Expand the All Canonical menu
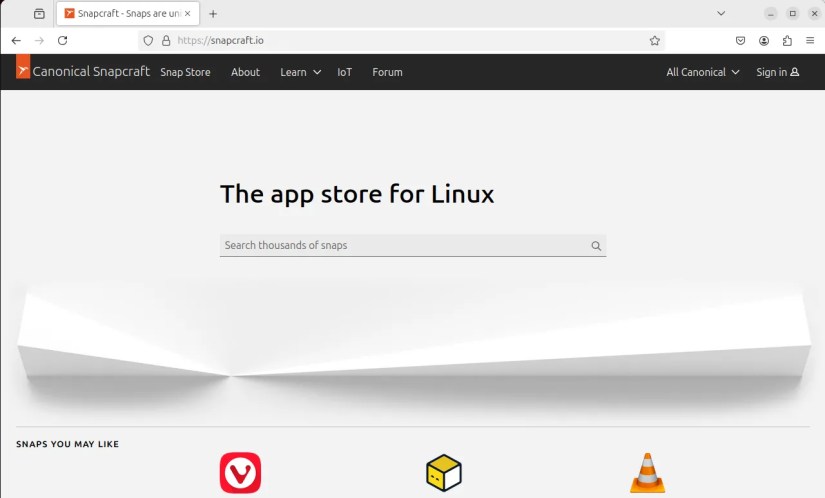This screenshot has width=825, height=498. pos(703,72)
